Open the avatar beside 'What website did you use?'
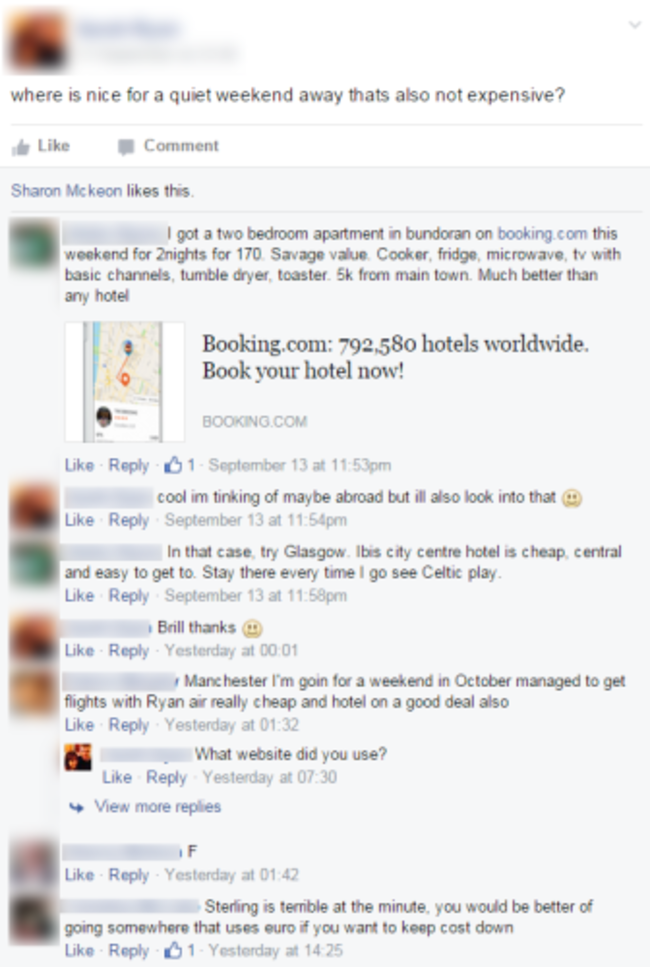This screenshot has width=650, height=967. click(78, 757)
